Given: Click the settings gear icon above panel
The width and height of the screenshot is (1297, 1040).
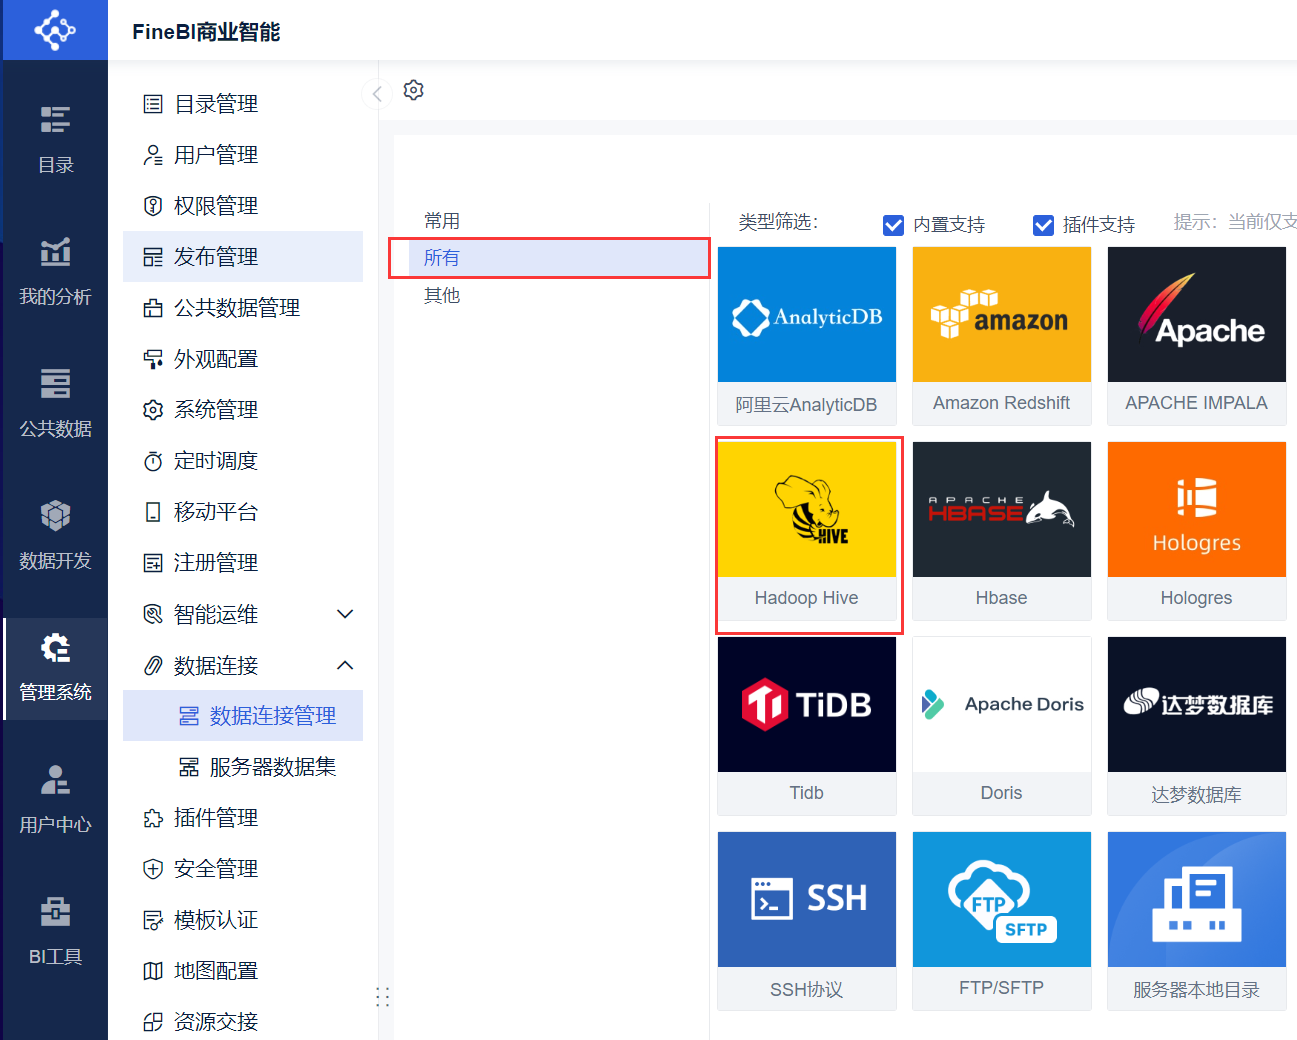Looking at the screenshot, I should click(413, 90).
